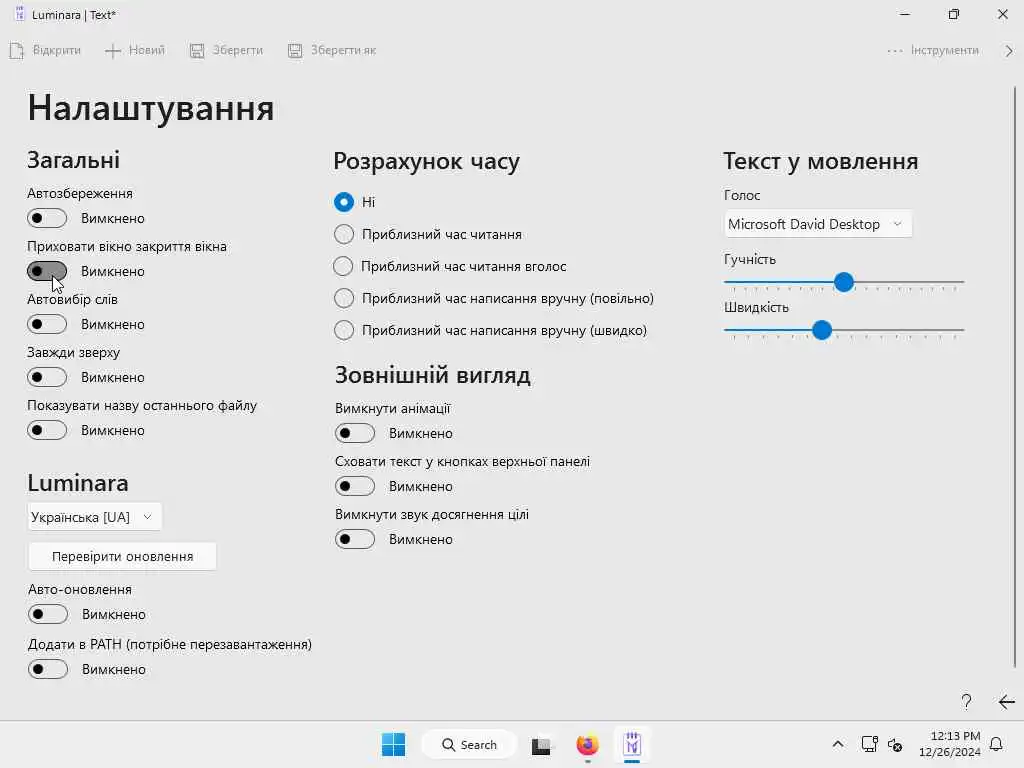Toggle Вимкнути звук досягнення цілі switch

point(355,539)
